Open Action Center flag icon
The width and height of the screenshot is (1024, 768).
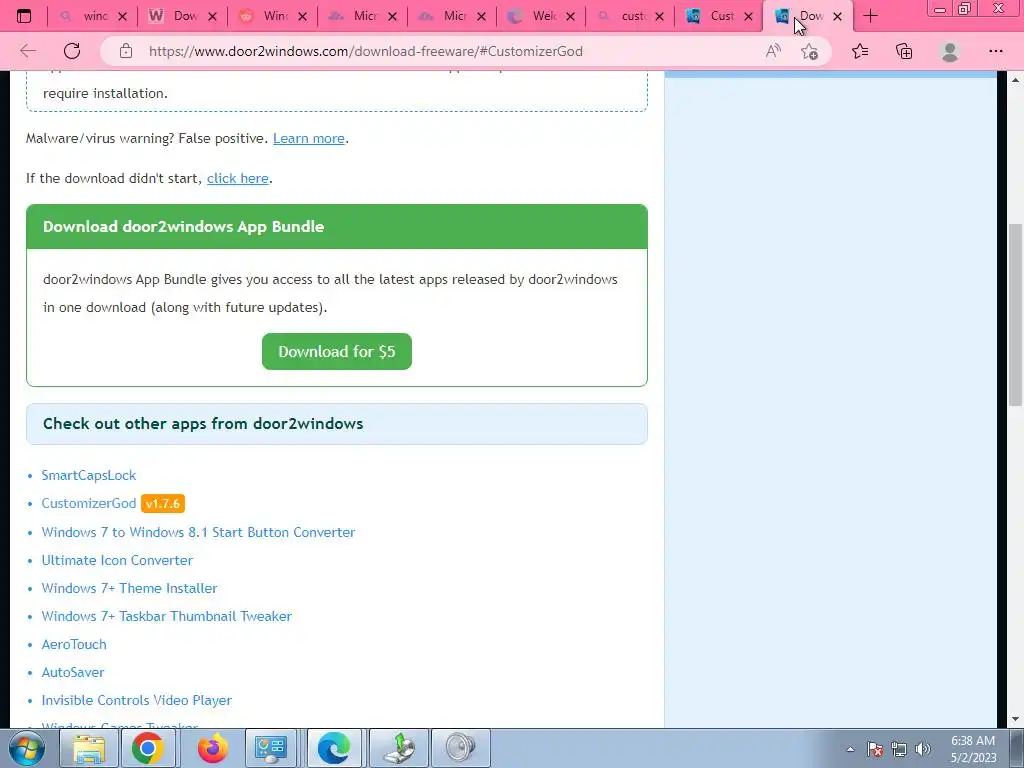pos(875,749)
